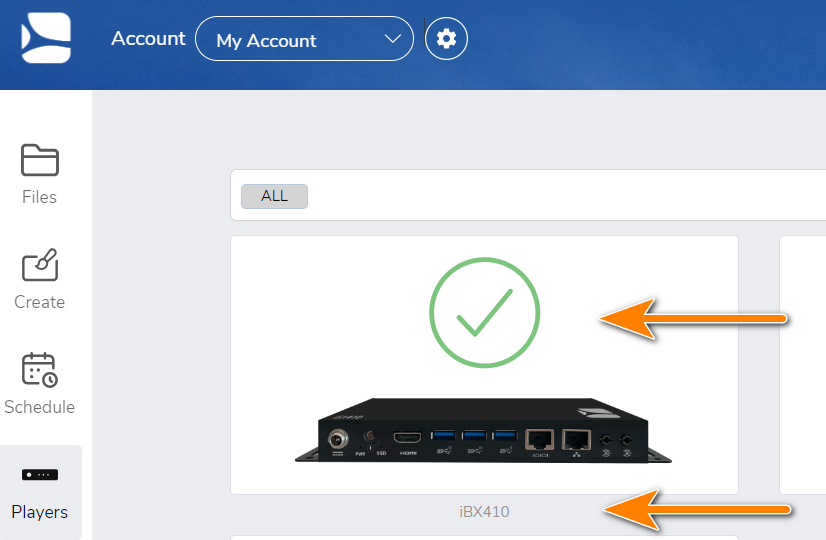
Task: Select the ALL filter tag
Action: pos(274,196)
